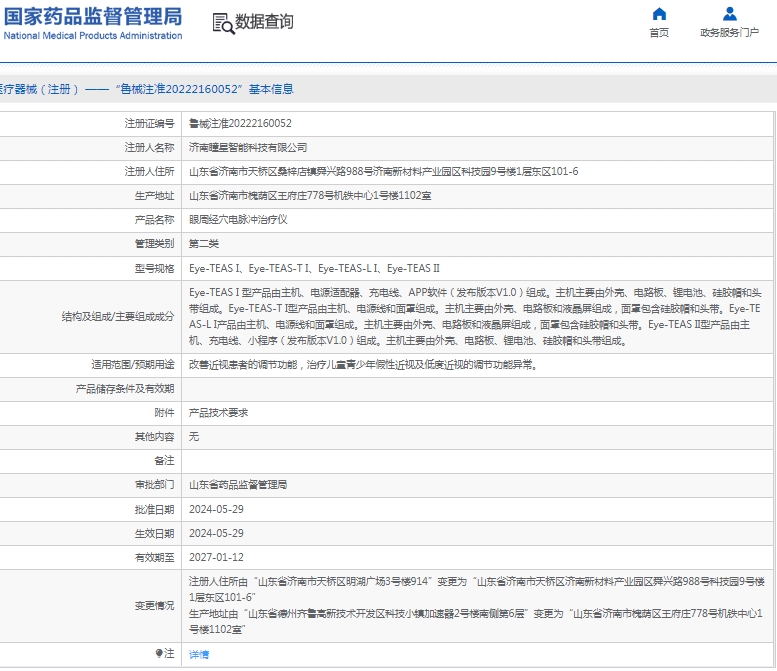
Task: Click the 管理类别 row label
Action: [154, 244]
